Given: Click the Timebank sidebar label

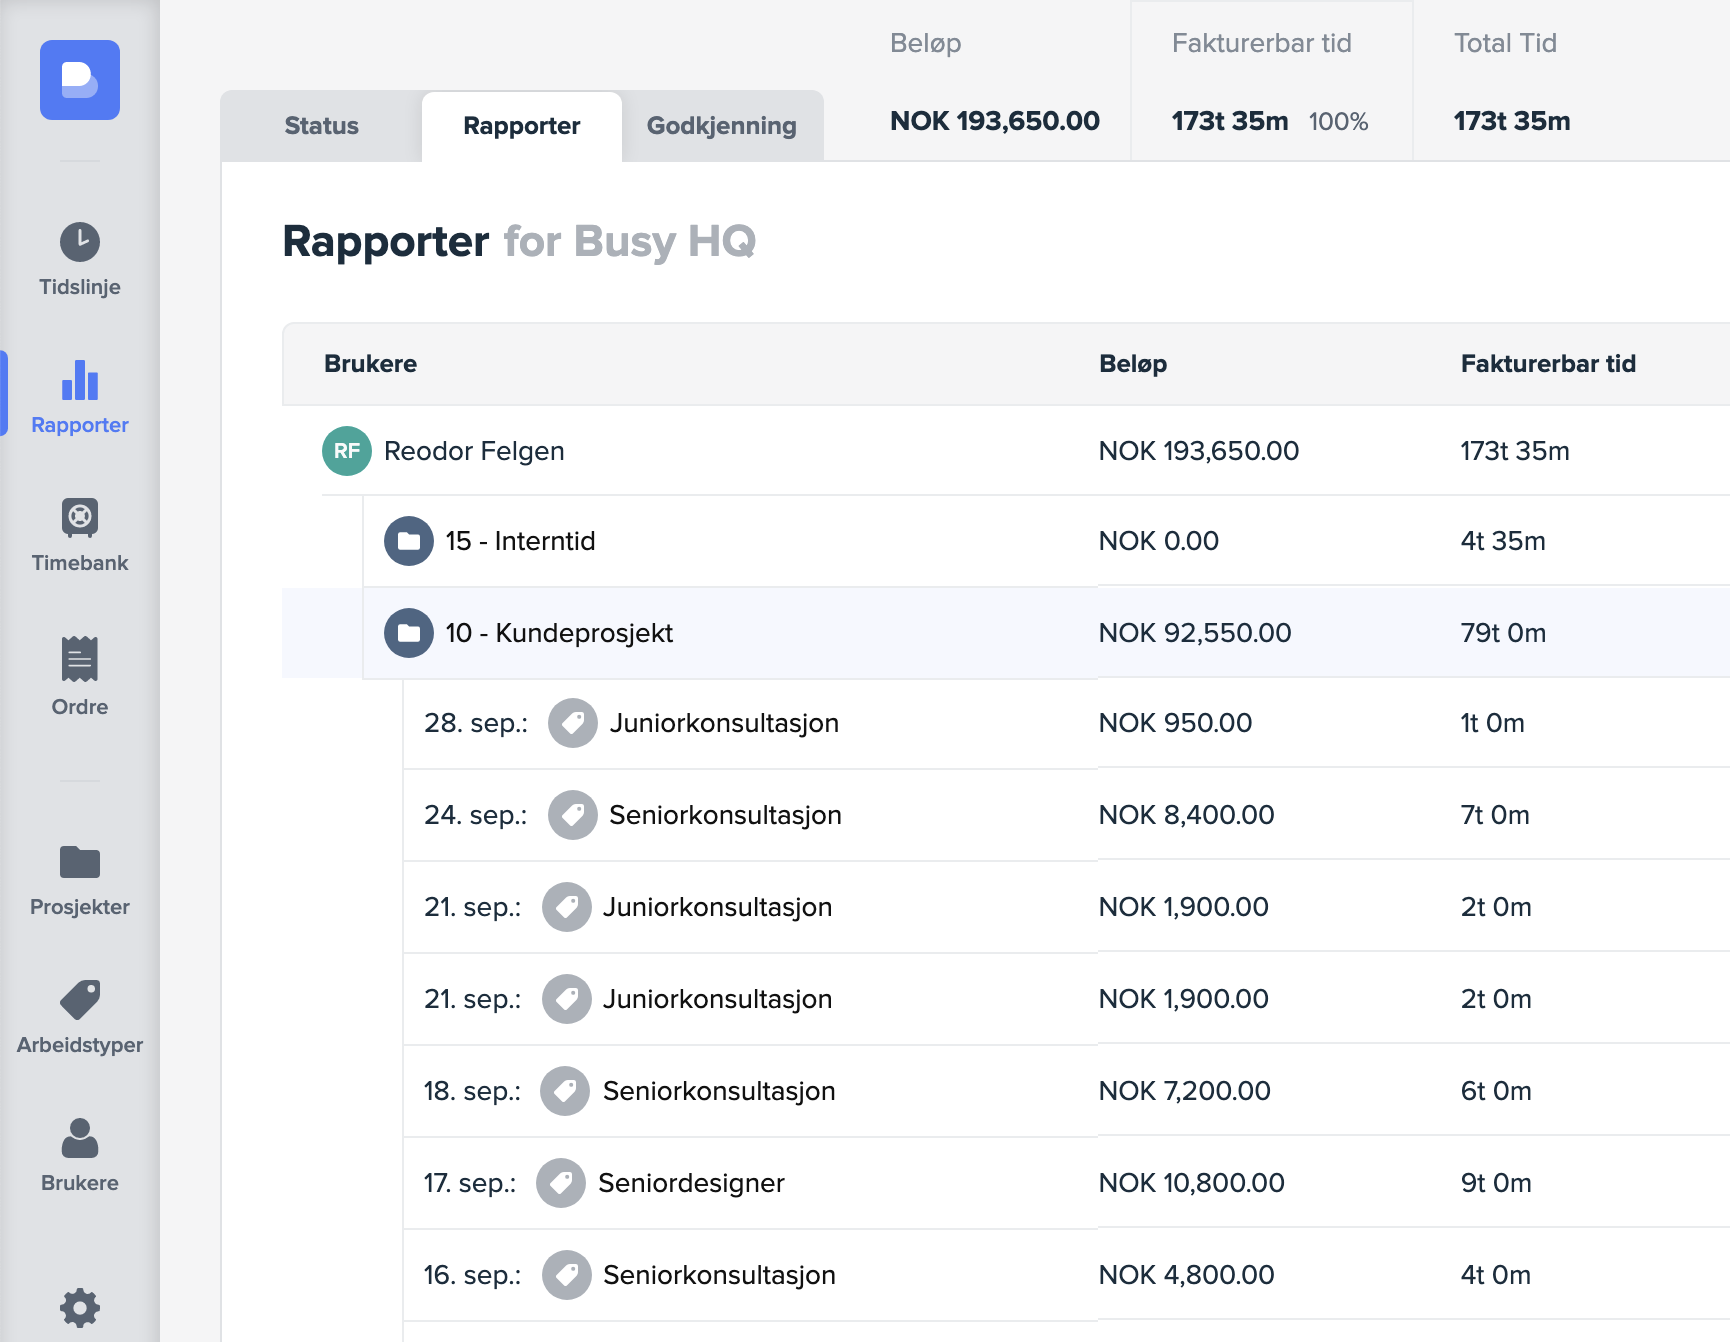Looking at the screenshot, I should click(x=80, y=563).
